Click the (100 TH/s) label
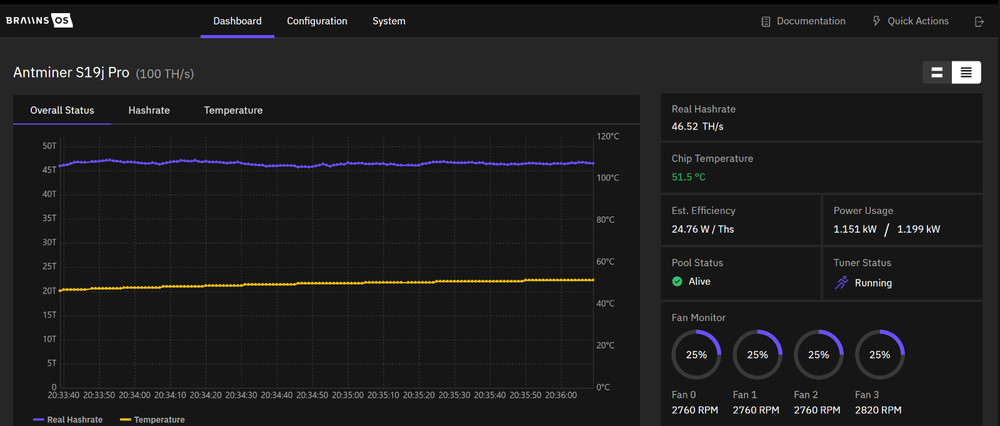This screenshot has height=426, width=1000. pyautogui.click(x=165, y=74)
